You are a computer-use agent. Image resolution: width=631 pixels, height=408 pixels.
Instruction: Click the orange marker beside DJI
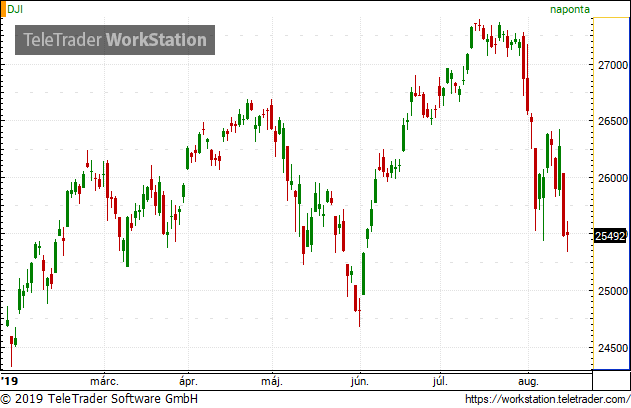3,9
